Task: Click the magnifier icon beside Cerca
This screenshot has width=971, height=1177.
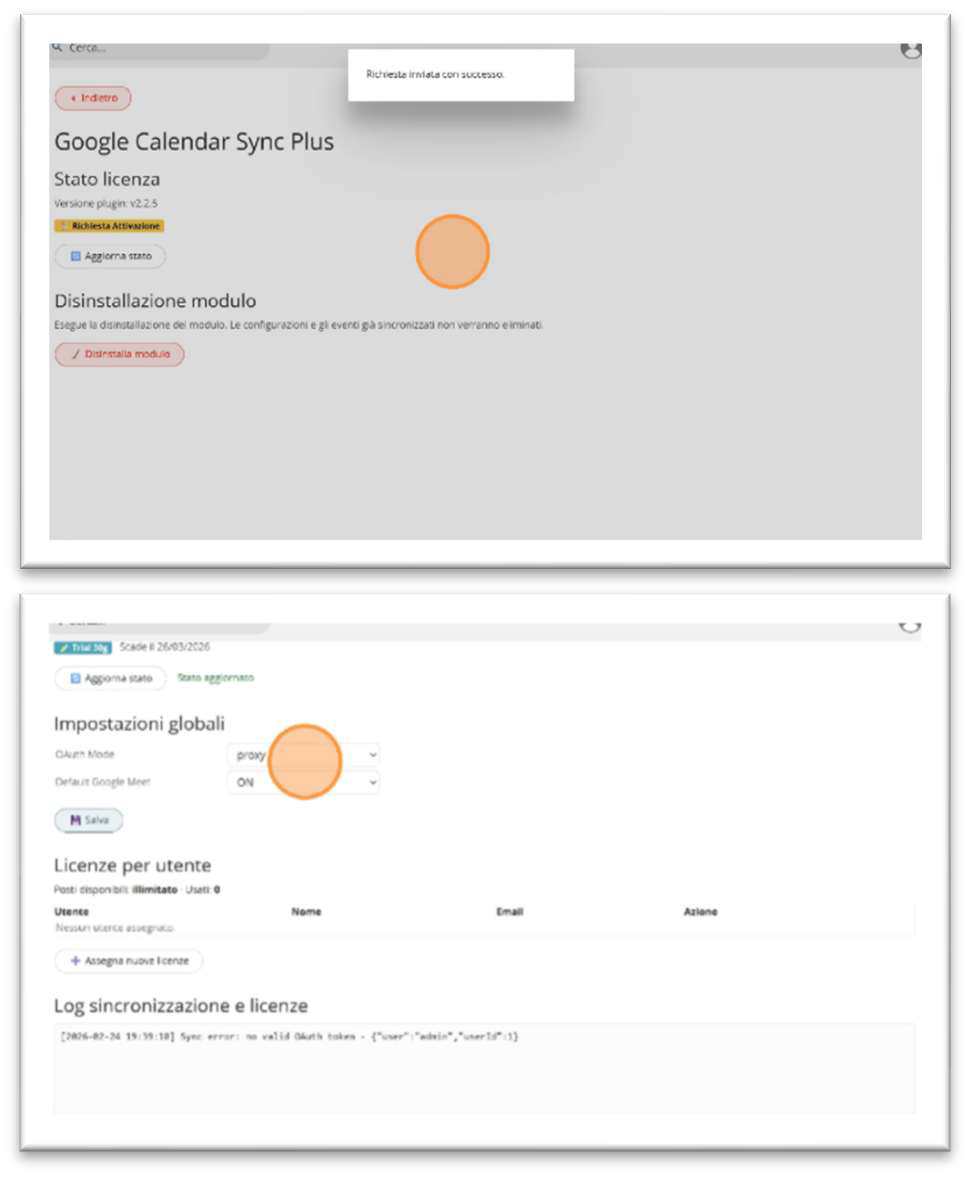Action: [x=58, y=47]
